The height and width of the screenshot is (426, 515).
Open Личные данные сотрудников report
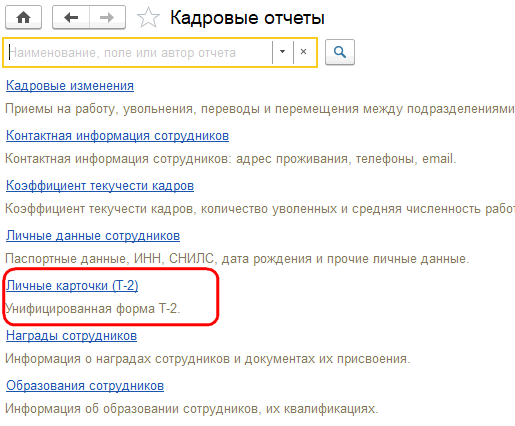pyautogui.click(x=93, y=236)
